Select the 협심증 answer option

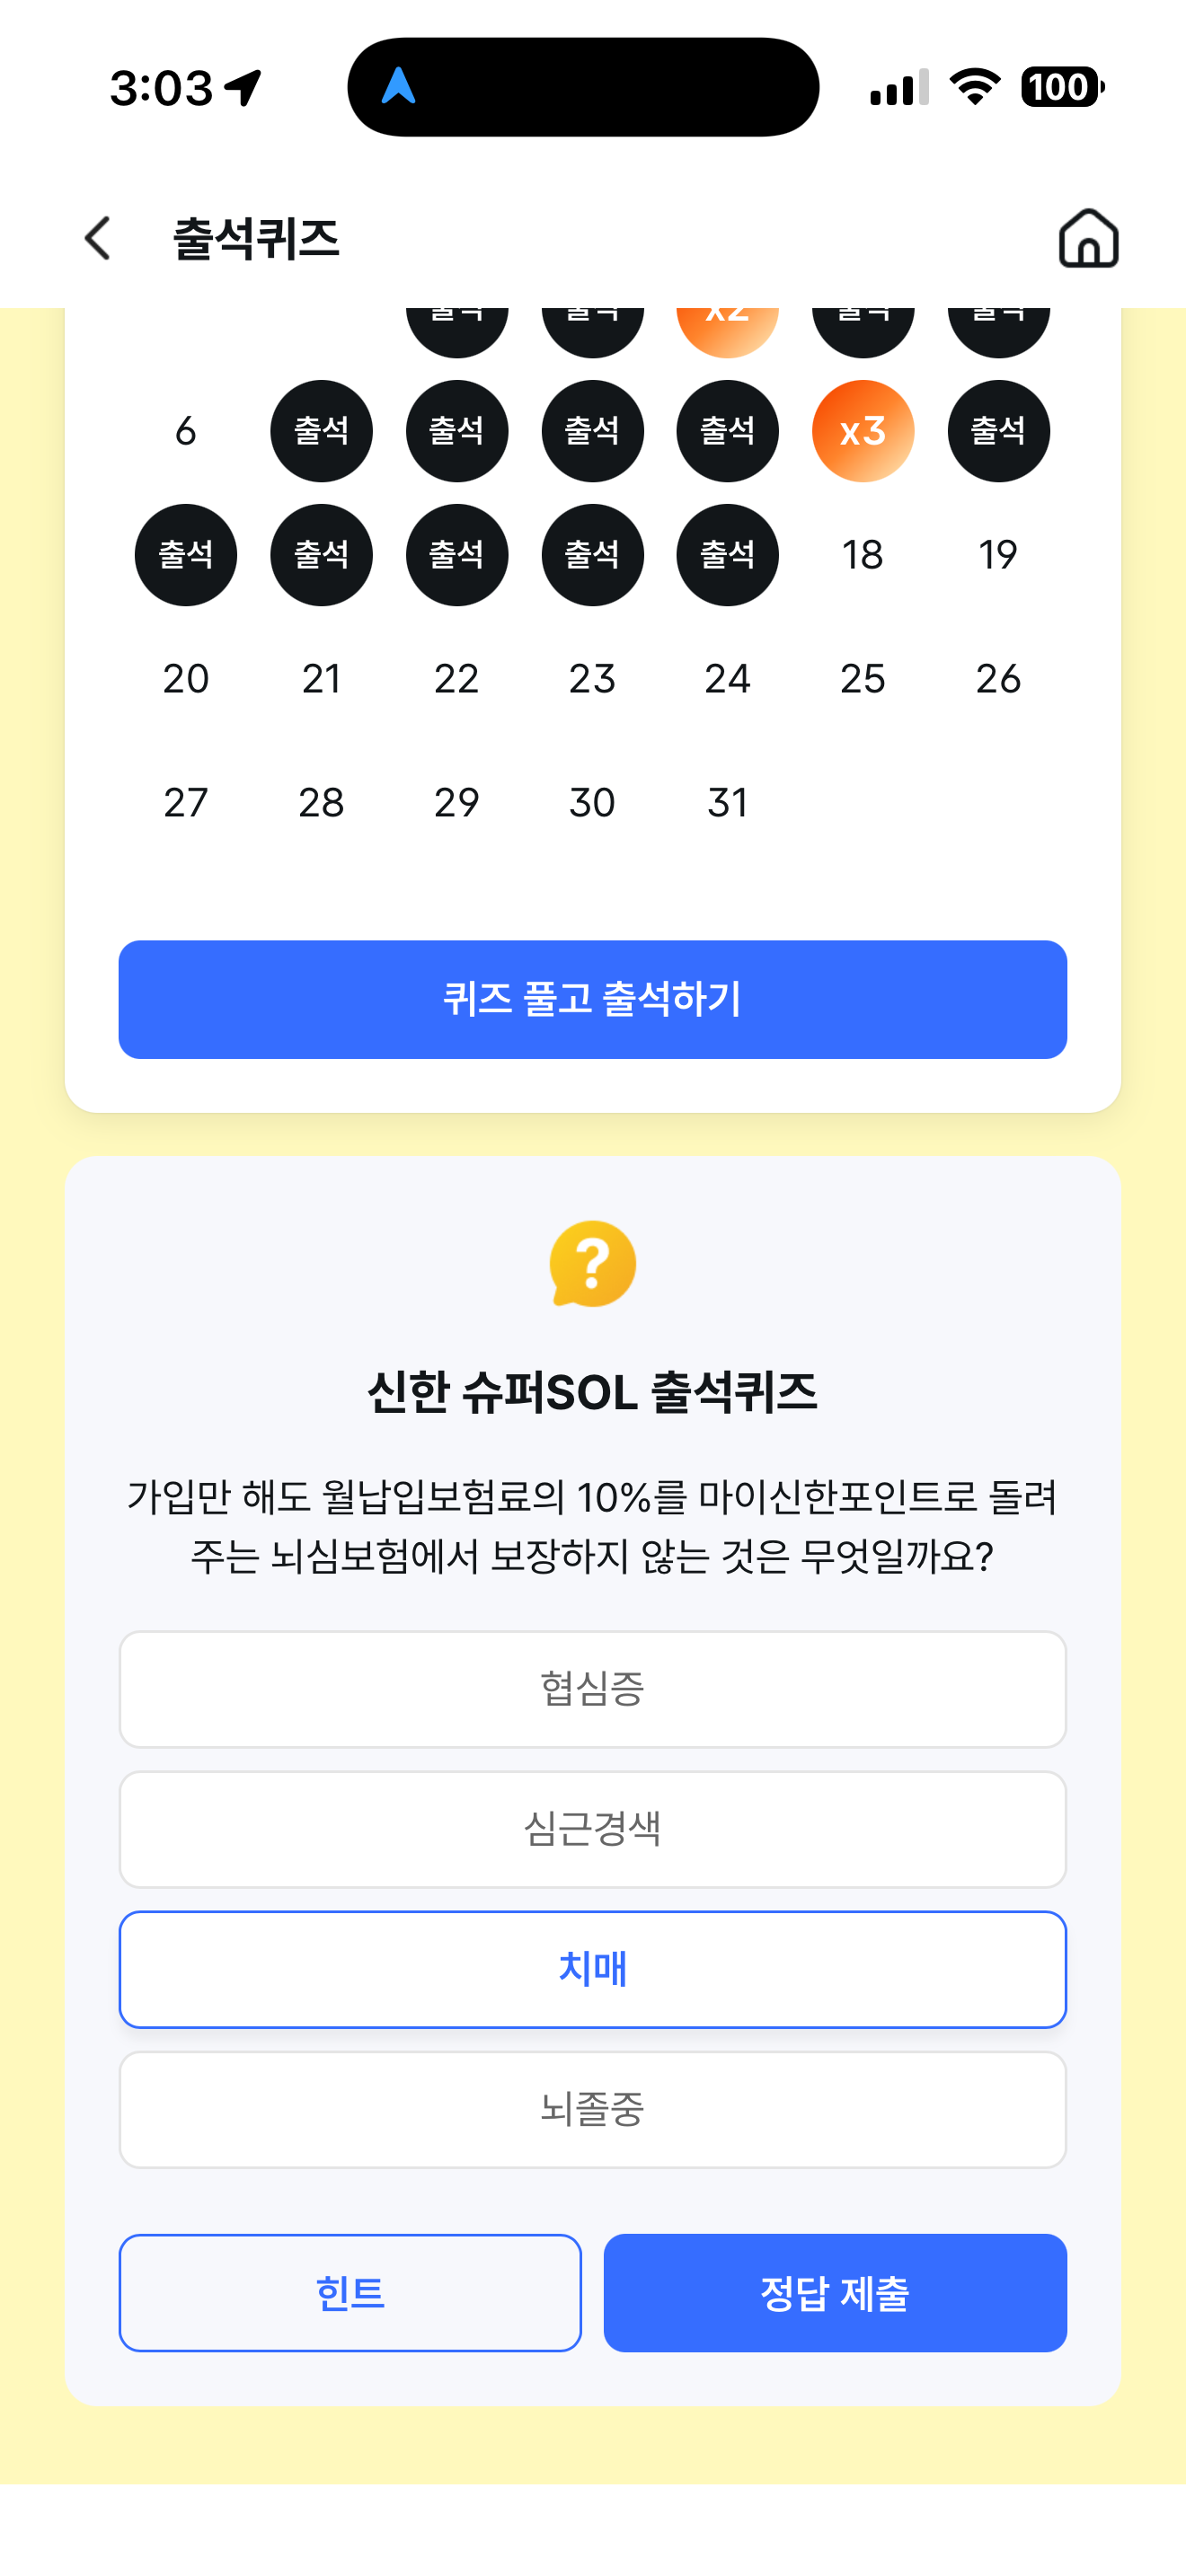593,1689
